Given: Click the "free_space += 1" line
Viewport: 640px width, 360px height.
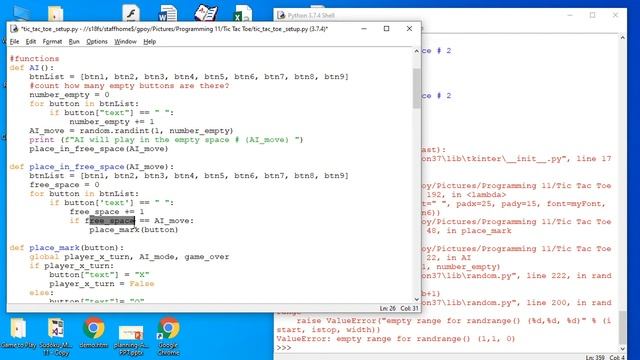Looking at the screenshot, I should point(107,211).
